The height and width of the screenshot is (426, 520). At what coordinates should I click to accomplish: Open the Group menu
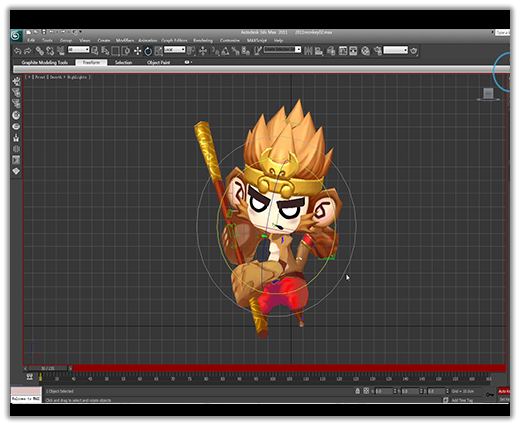point(66,40)
